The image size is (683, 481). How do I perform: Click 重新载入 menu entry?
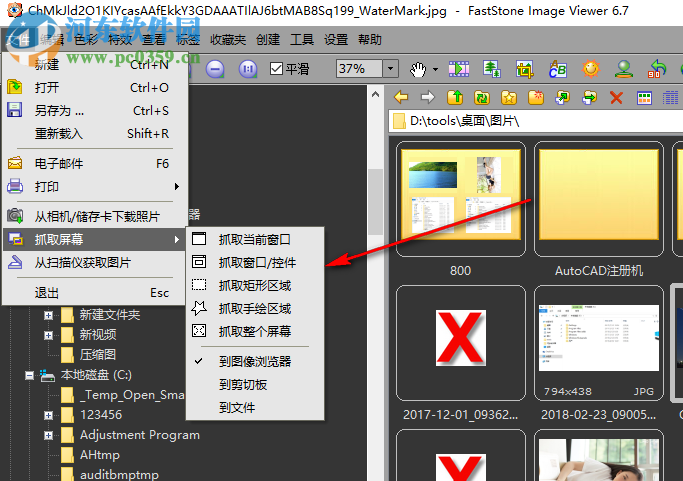[95, 133]
